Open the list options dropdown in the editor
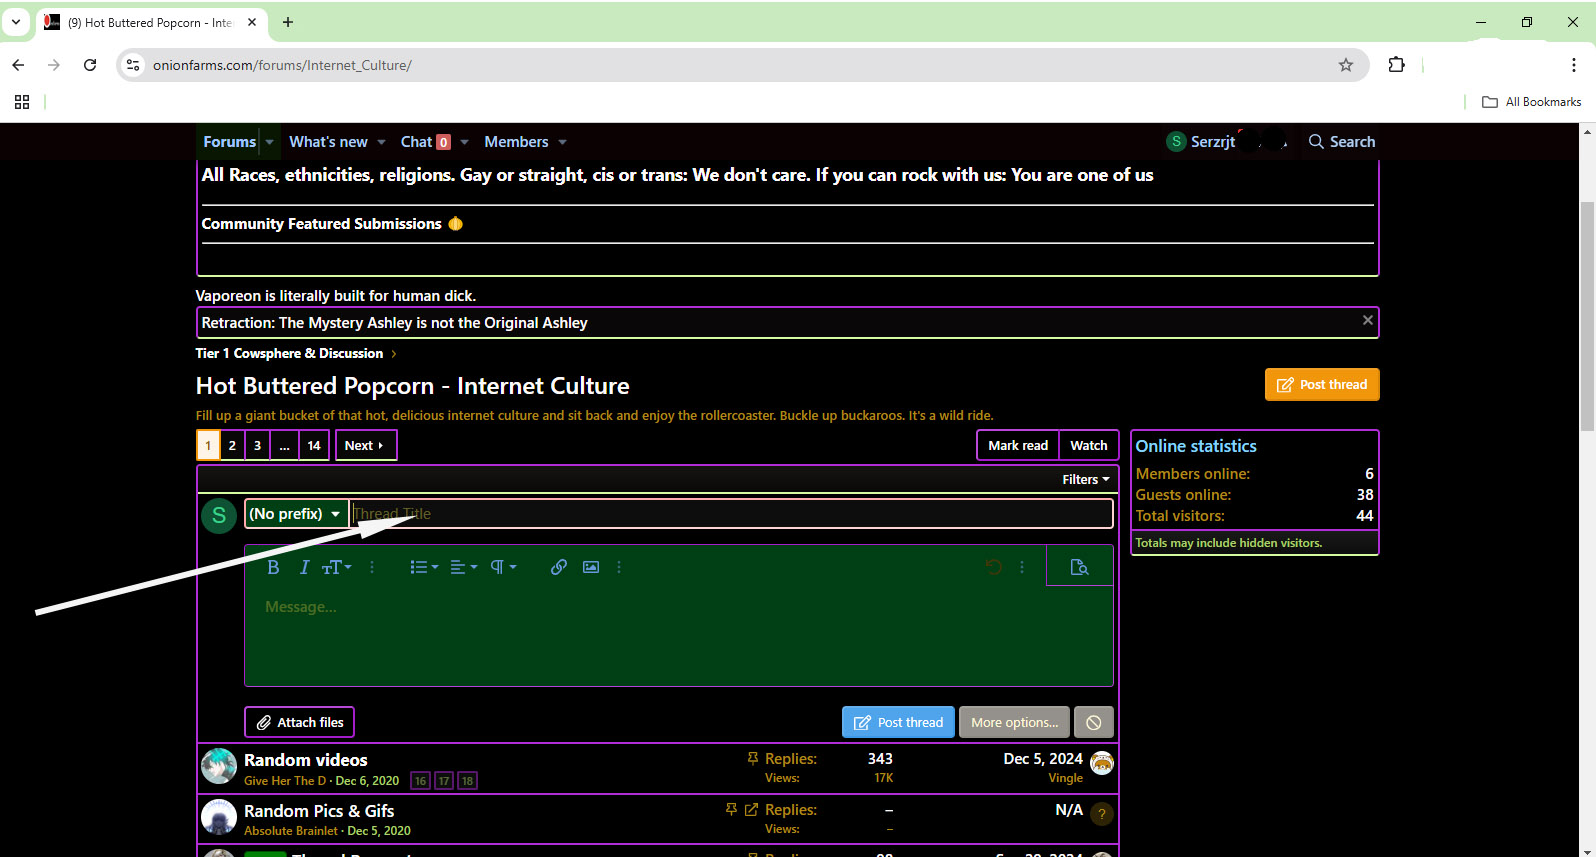The image size is (1596, 857). 424,567
